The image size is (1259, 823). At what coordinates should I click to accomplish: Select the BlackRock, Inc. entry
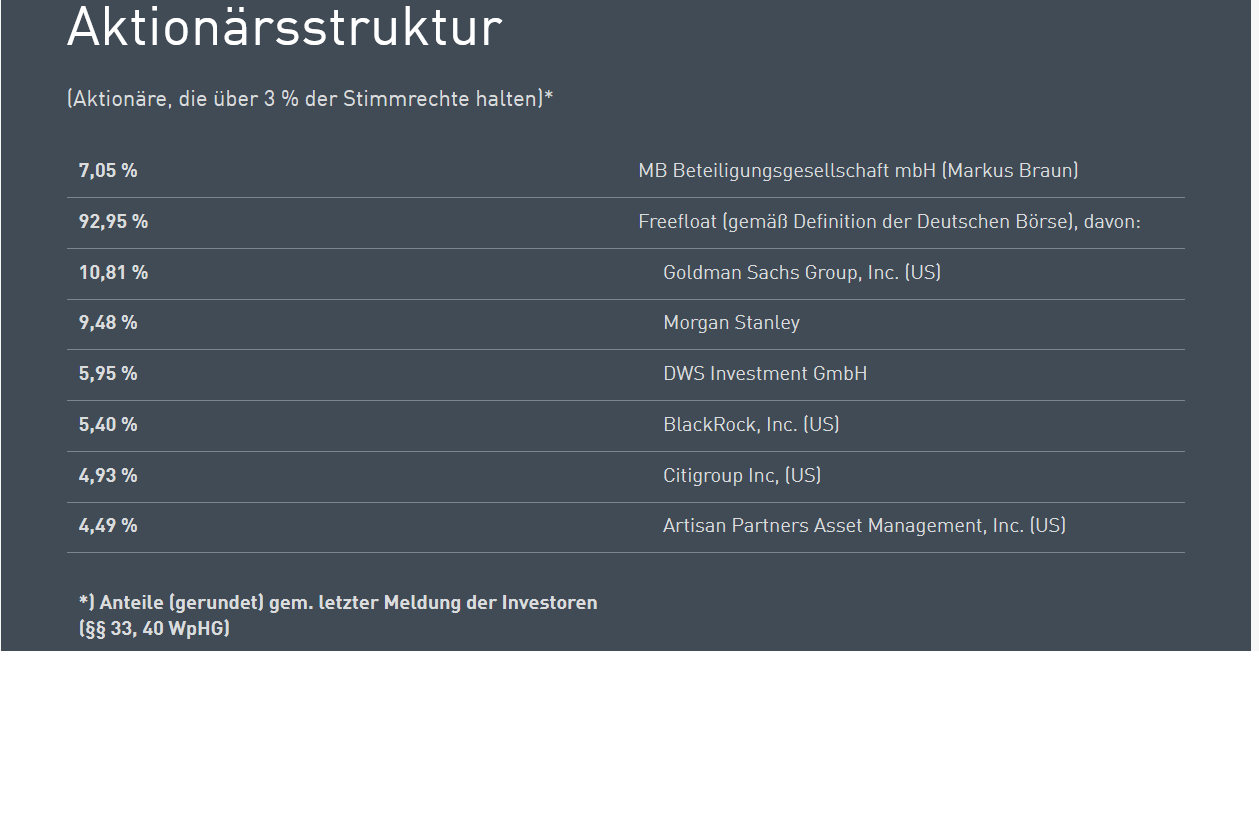click(751, 424)
